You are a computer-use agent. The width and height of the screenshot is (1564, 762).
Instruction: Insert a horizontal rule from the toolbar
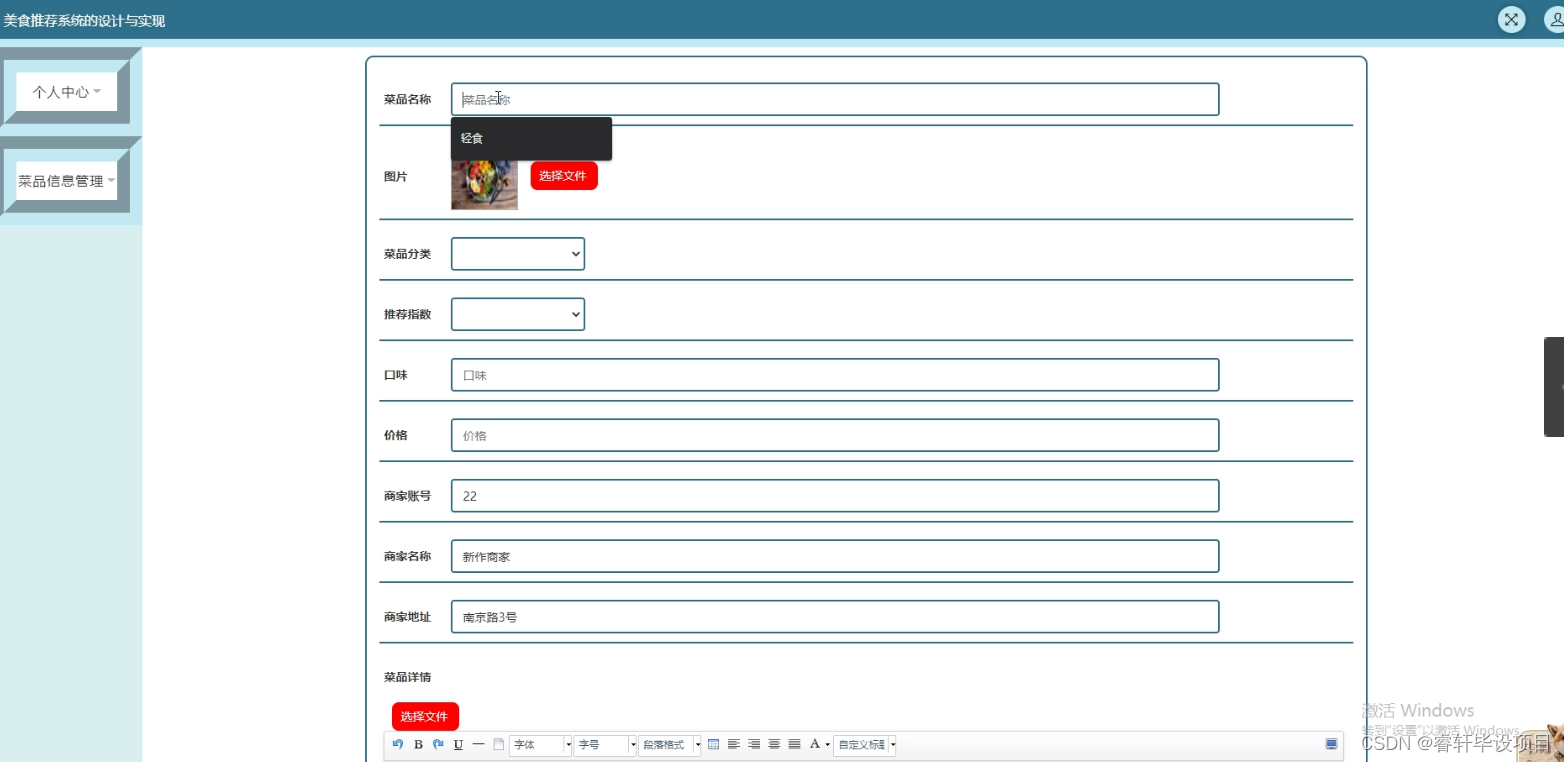tap(478, 744)
